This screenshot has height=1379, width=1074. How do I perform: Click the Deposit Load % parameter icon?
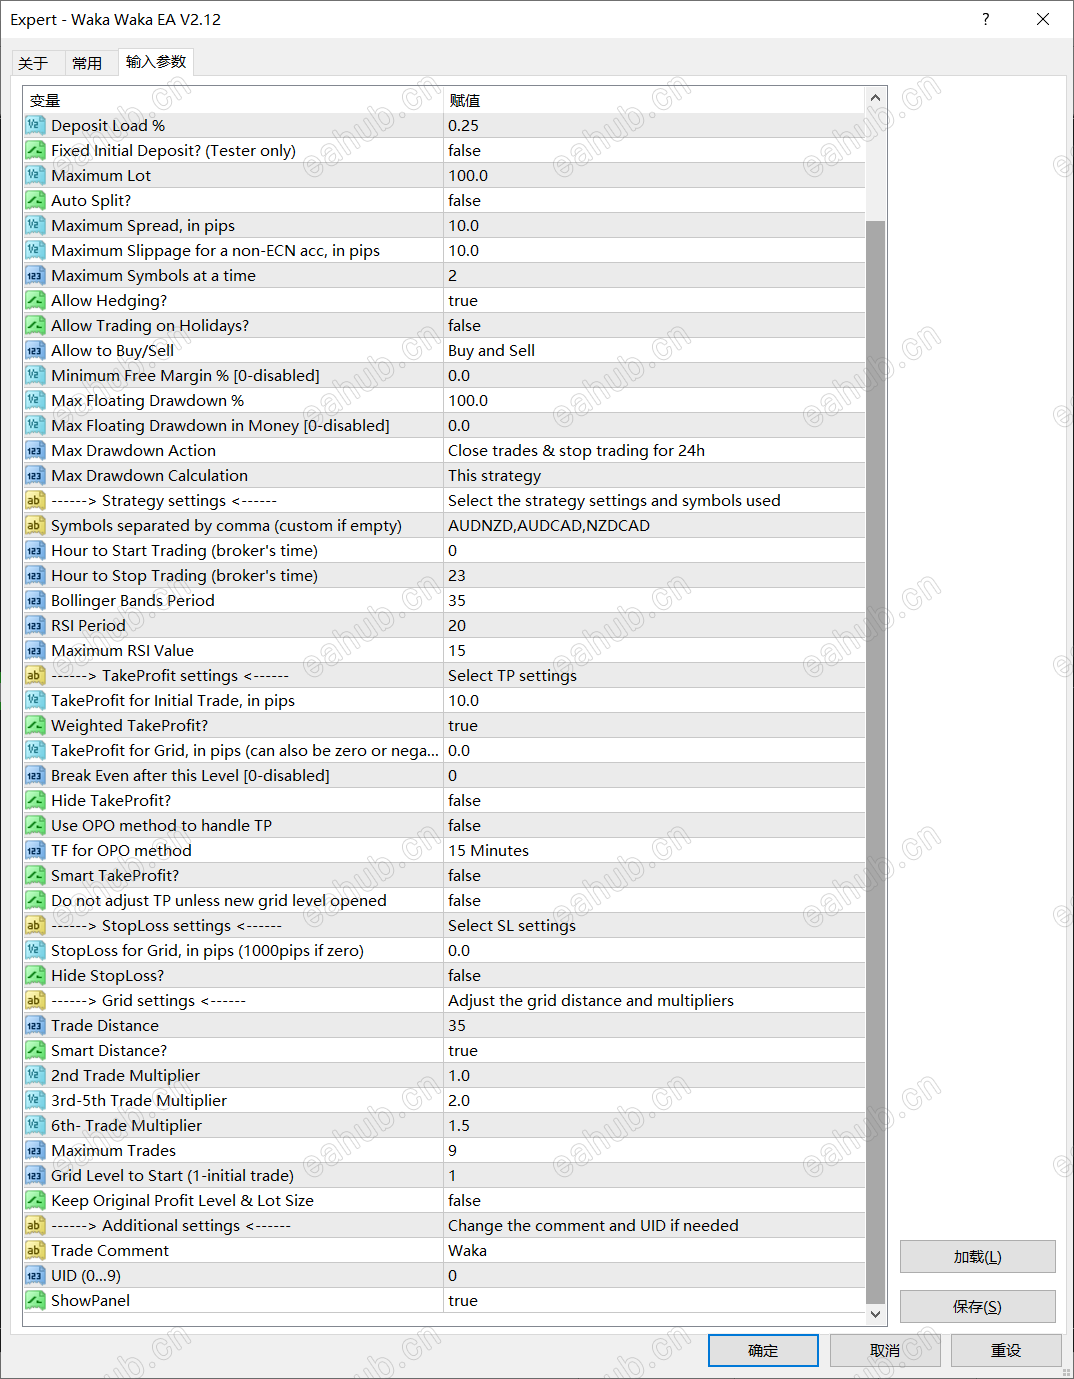[35, 125]
